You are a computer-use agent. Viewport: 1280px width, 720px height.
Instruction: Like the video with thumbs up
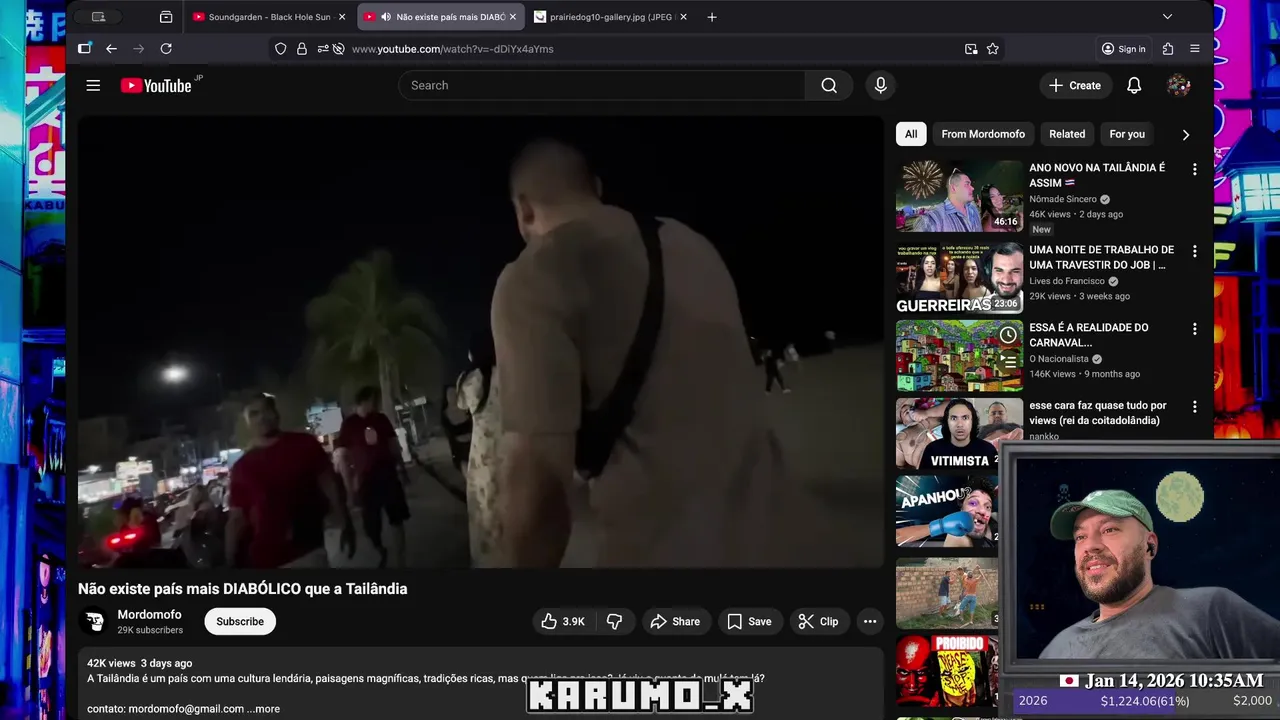click(562, 621)
